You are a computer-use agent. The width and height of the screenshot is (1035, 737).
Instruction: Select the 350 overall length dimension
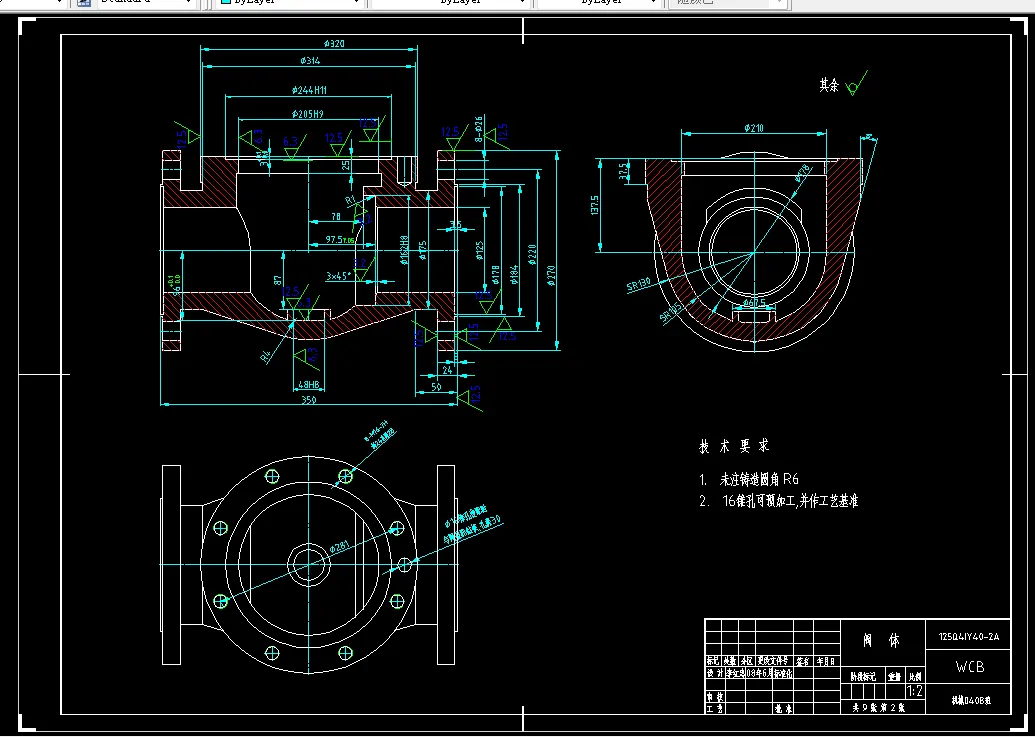[x=308, y=400]
